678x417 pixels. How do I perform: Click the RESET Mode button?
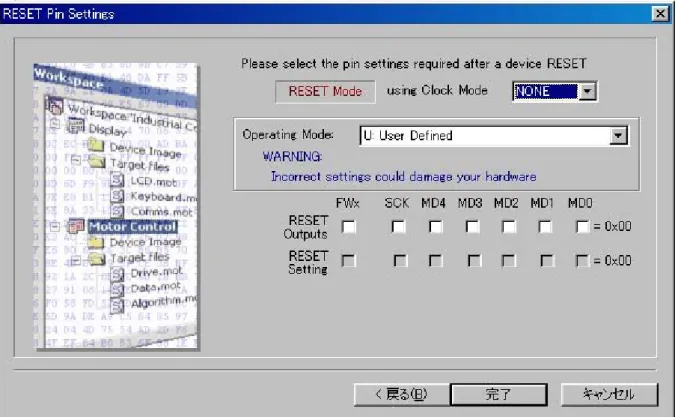pyautogui.click(x=325, y=91)
